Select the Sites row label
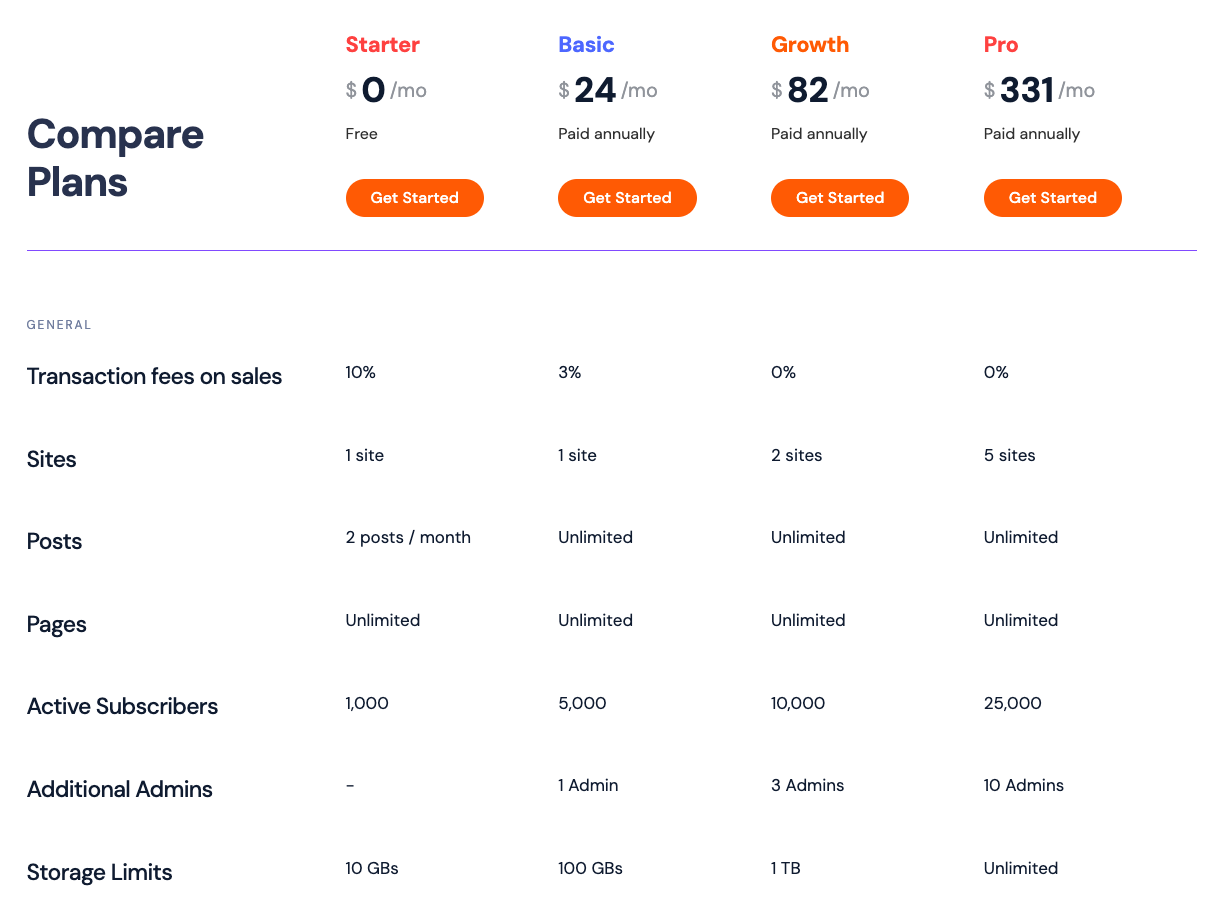Viewport: 1232px width, 897px height. click(52, 460)
